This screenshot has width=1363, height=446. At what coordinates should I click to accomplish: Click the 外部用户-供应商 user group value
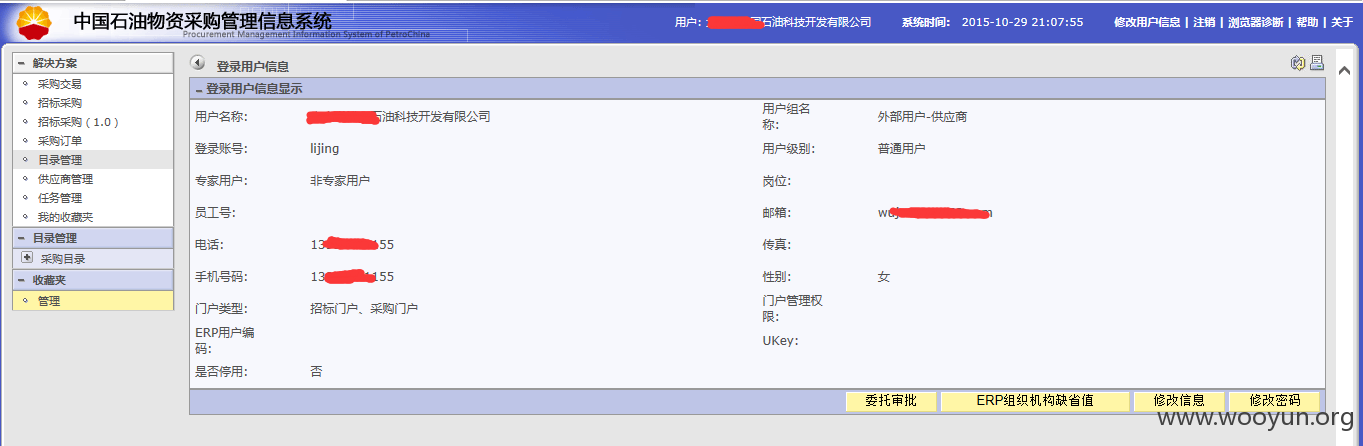click(922, 117)
